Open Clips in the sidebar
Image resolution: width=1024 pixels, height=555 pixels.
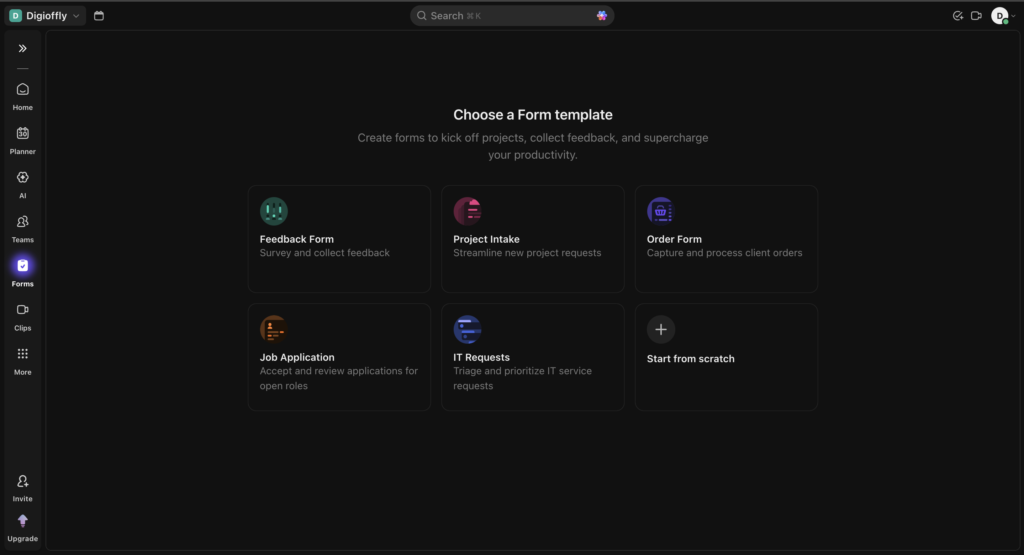click(x=22, y=317)
